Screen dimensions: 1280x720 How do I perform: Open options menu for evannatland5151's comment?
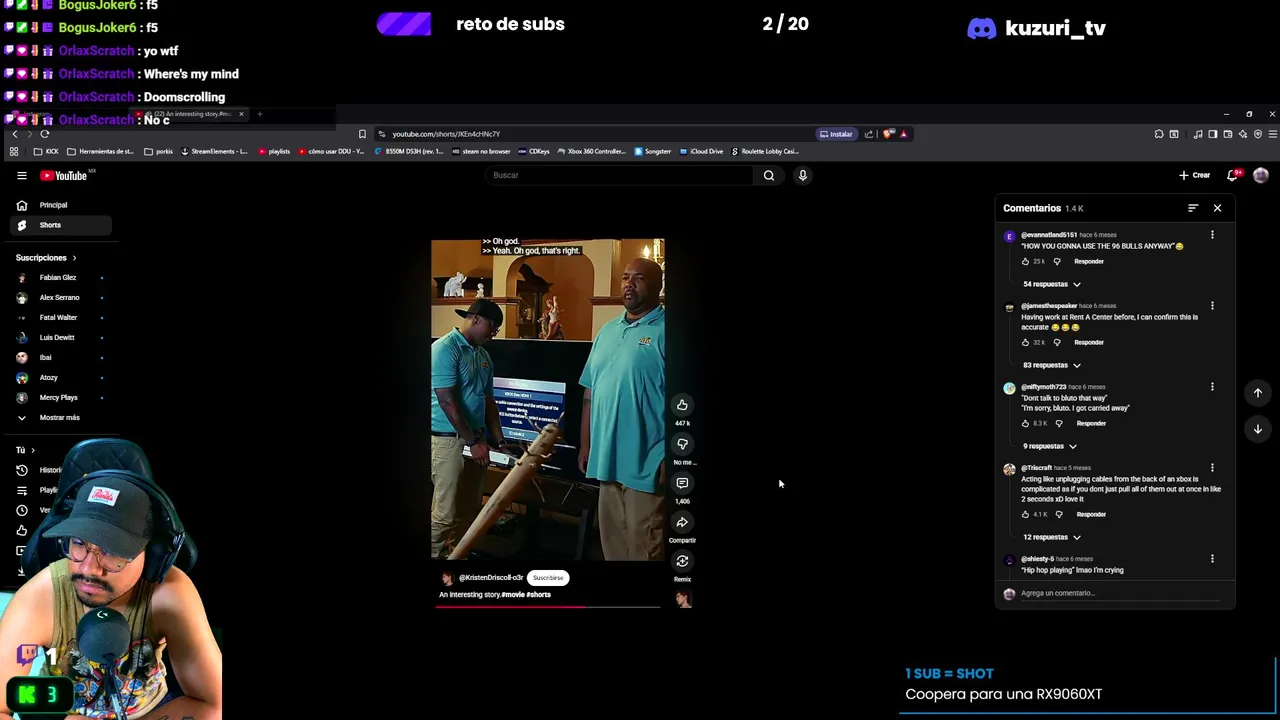pos(1212,235)
